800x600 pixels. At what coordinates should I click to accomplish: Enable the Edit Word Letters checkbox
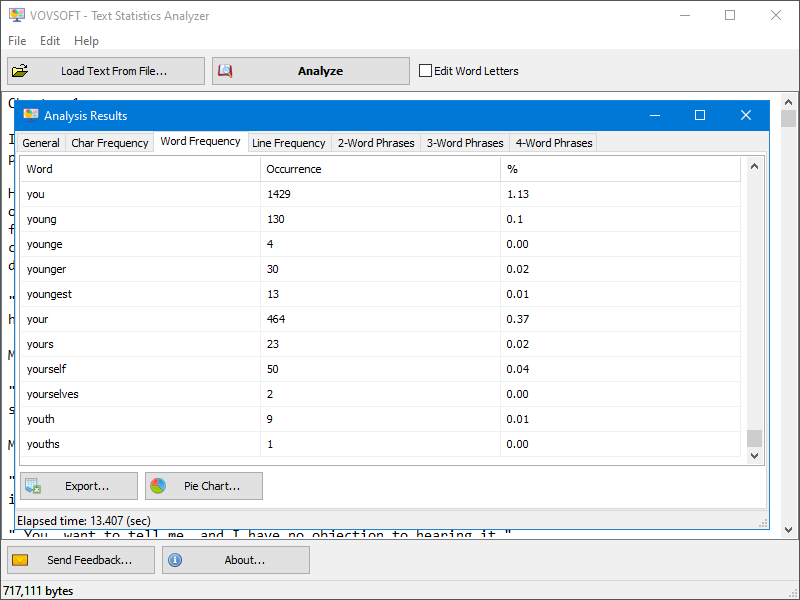click(x=425, y=70)
